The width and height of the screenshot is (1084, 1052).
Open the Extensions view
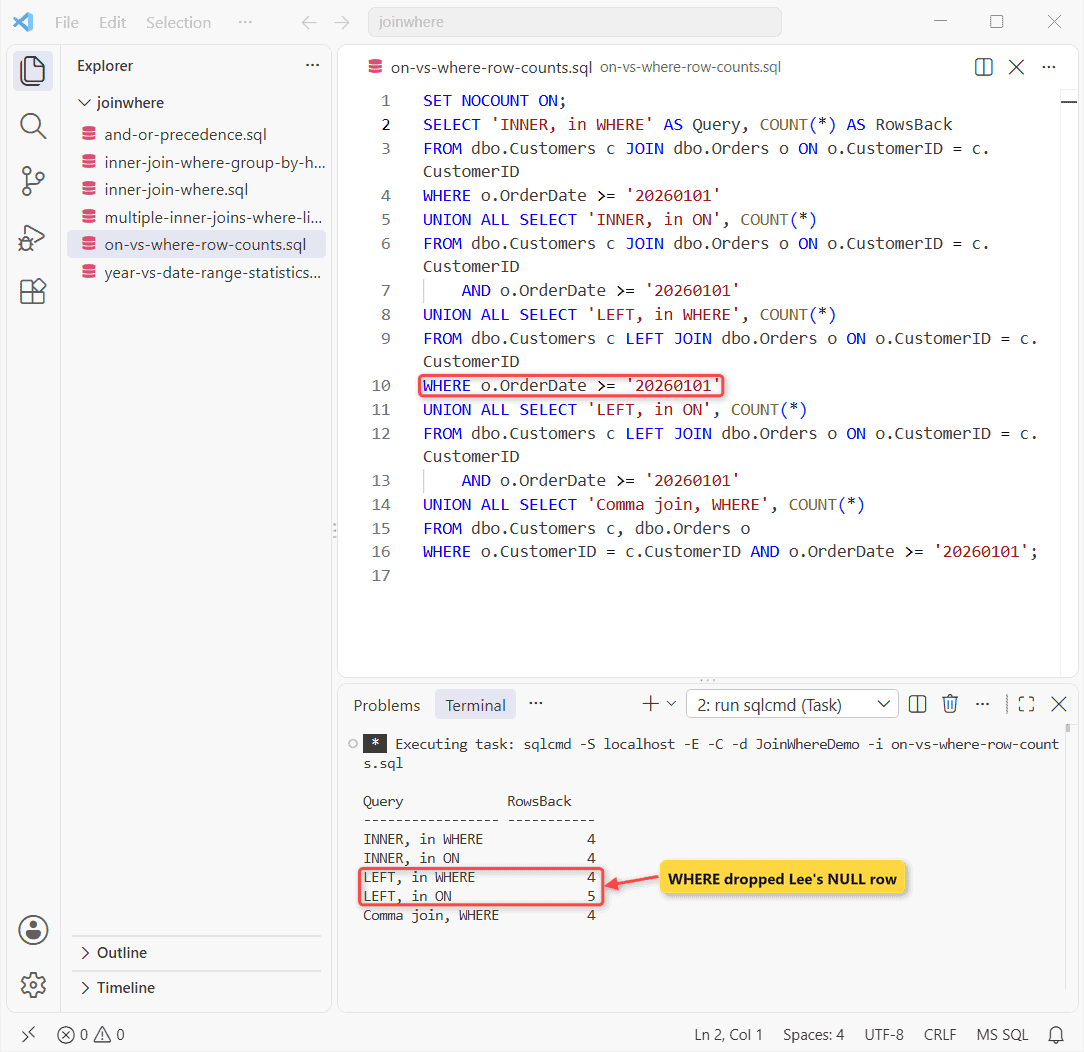click(x=32, y=292)
